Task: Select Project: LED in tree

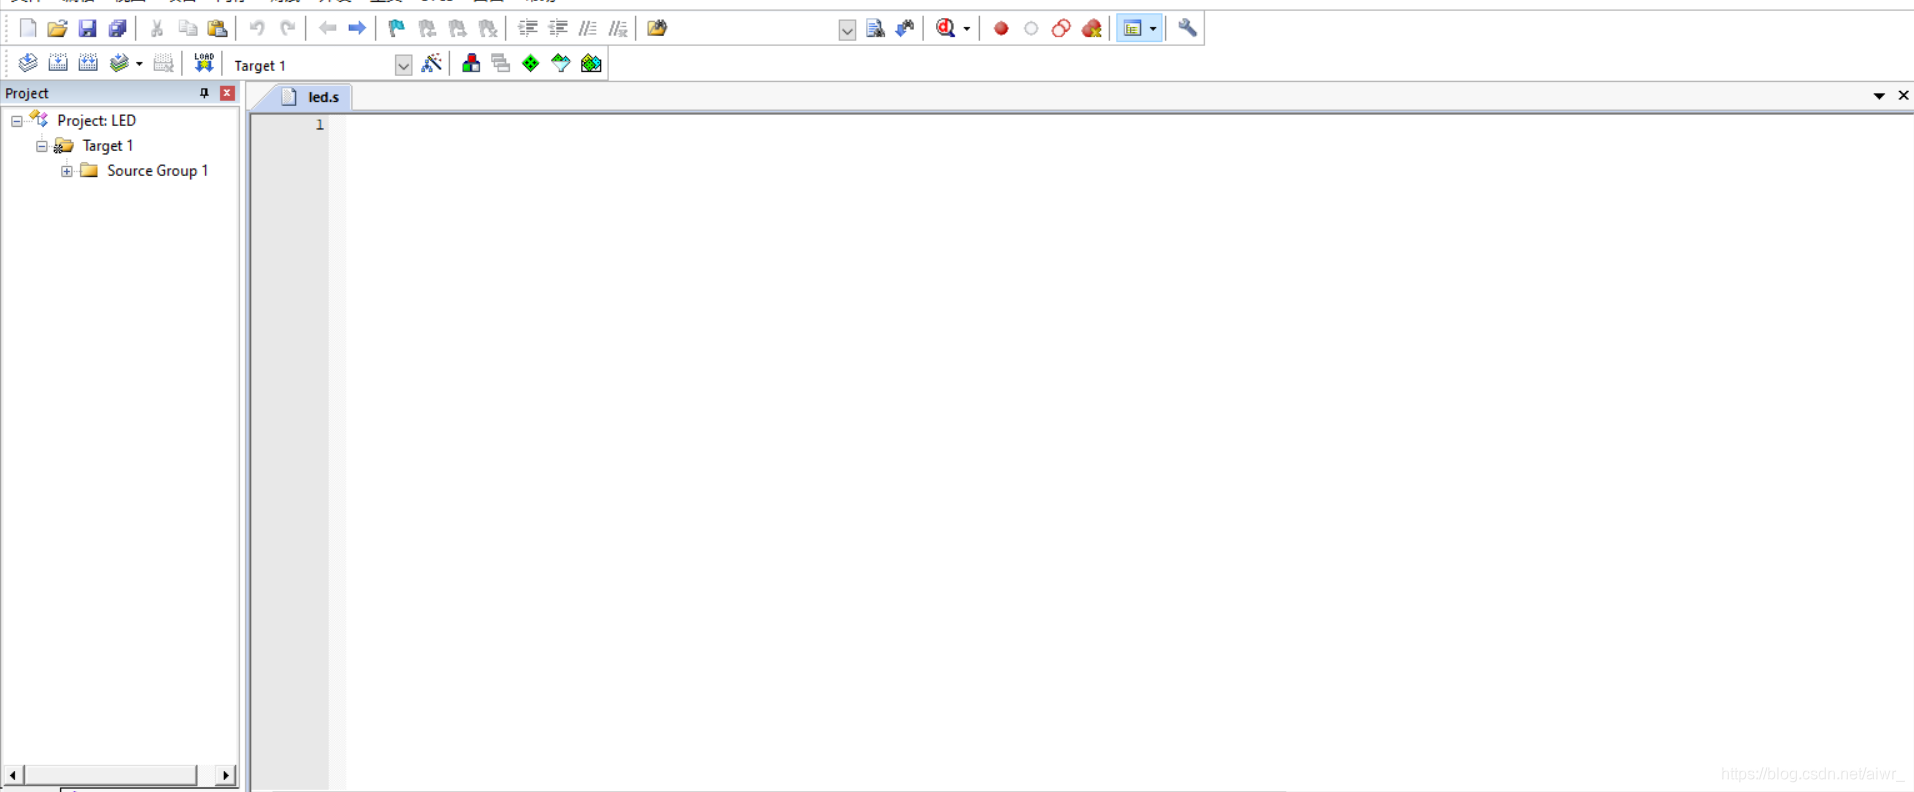Action: coord(96,120)
